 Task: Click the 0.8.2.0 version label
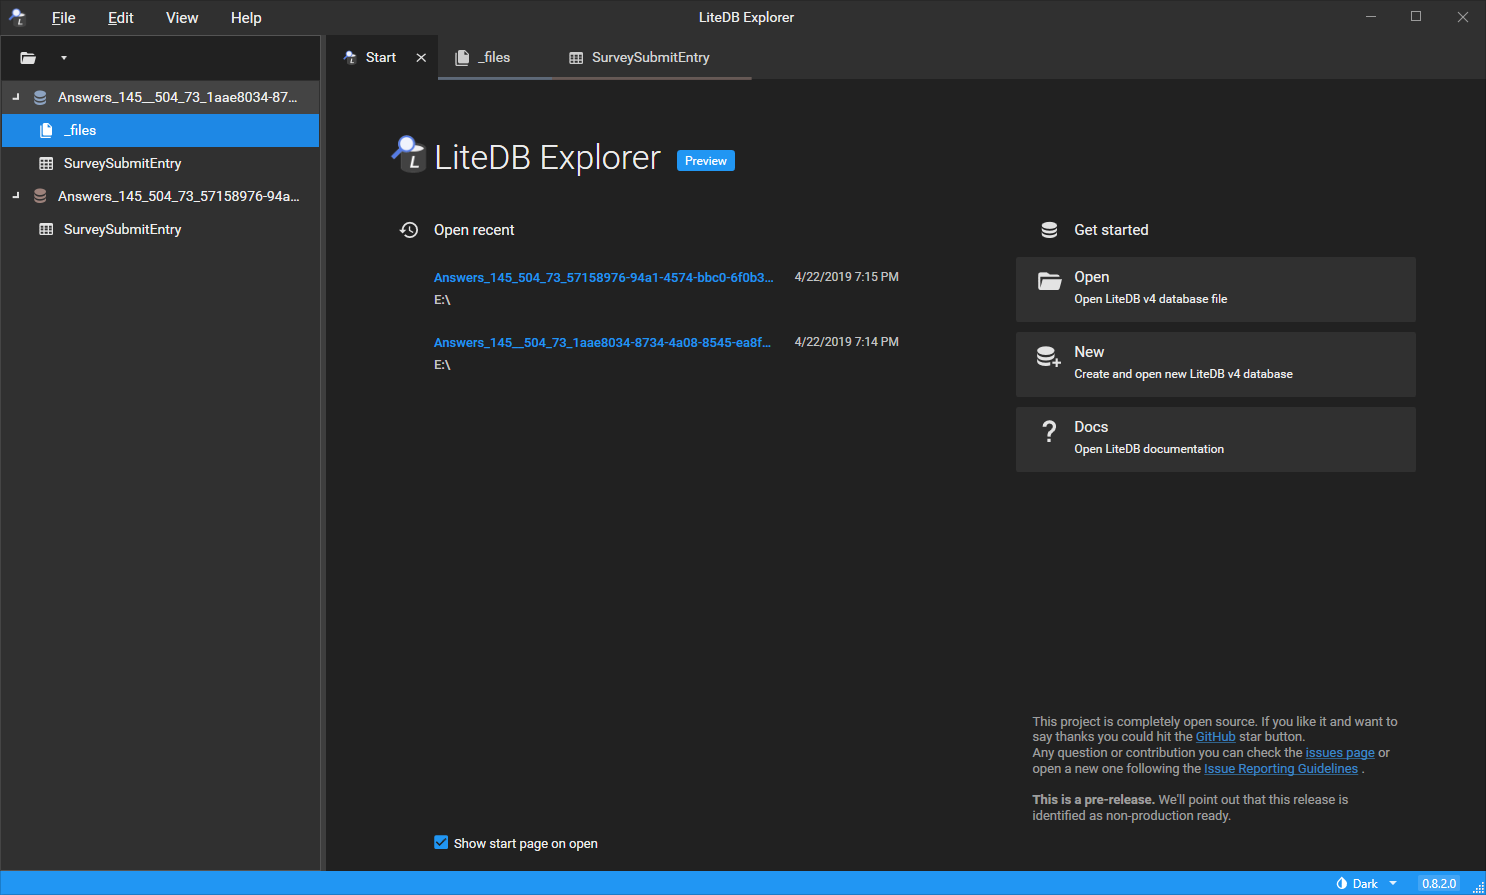coord(1439,884)
